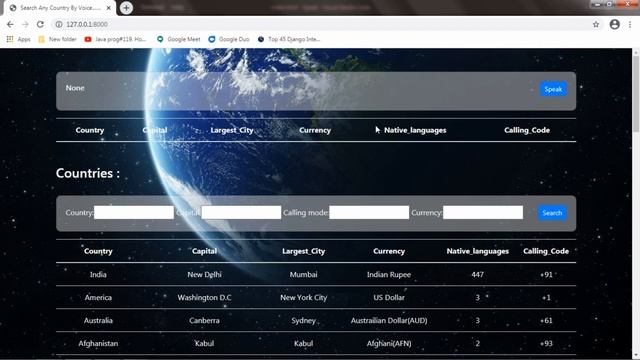Click the 'Australia' country cell

(x=98, y=320)
